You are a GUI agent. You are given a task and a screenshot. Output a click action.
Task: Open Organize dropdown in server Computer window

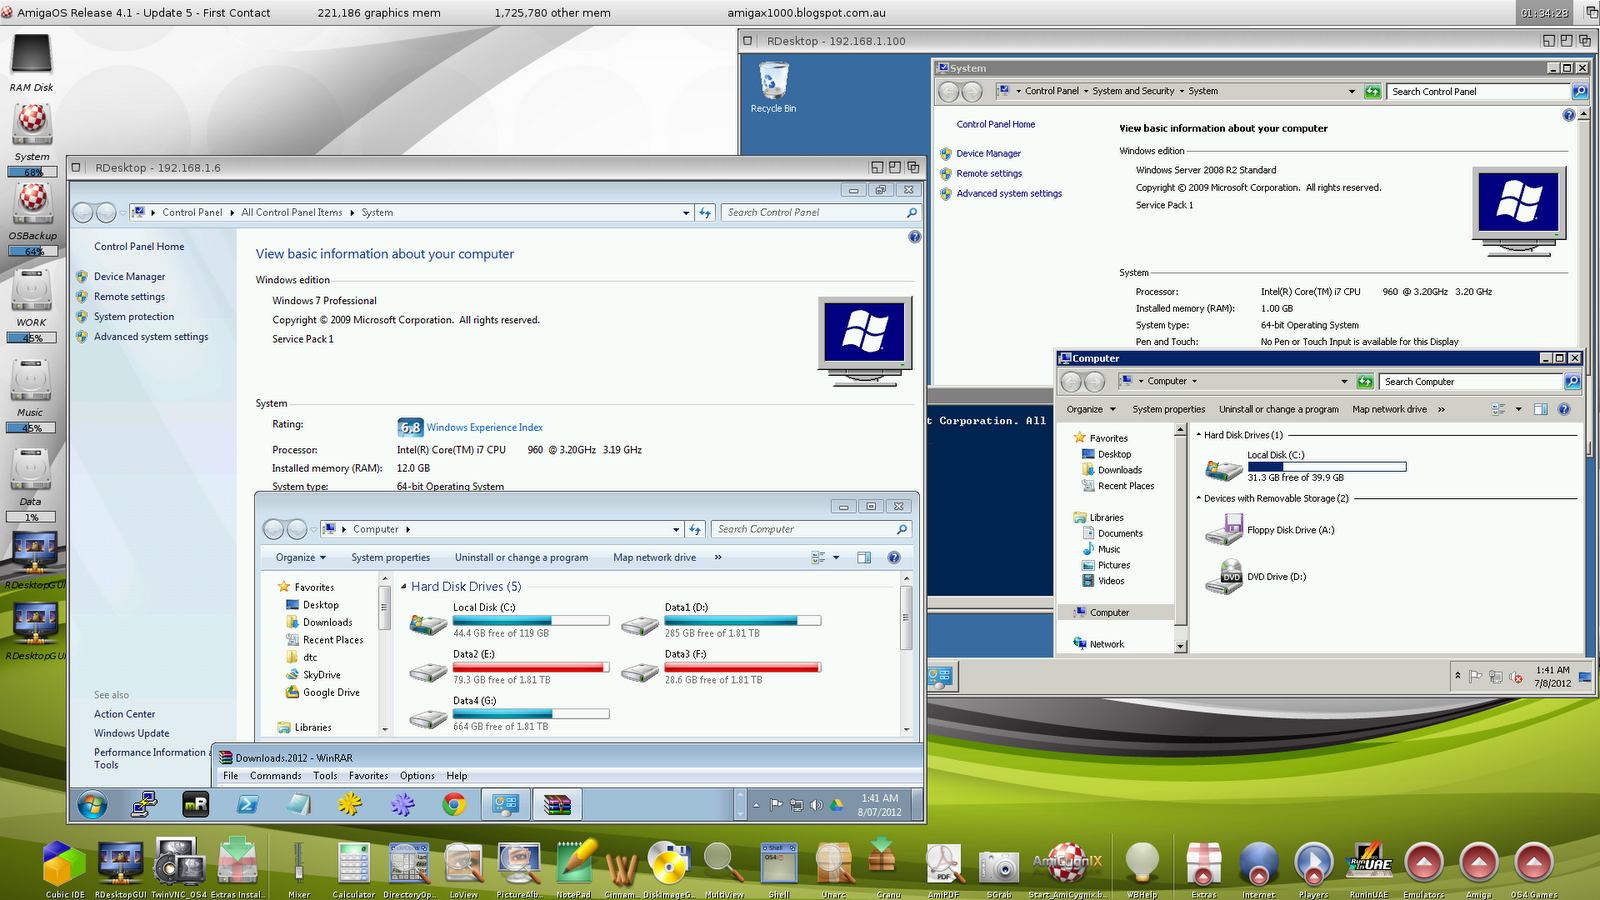pyautogui.click(x=1091, y=409)
